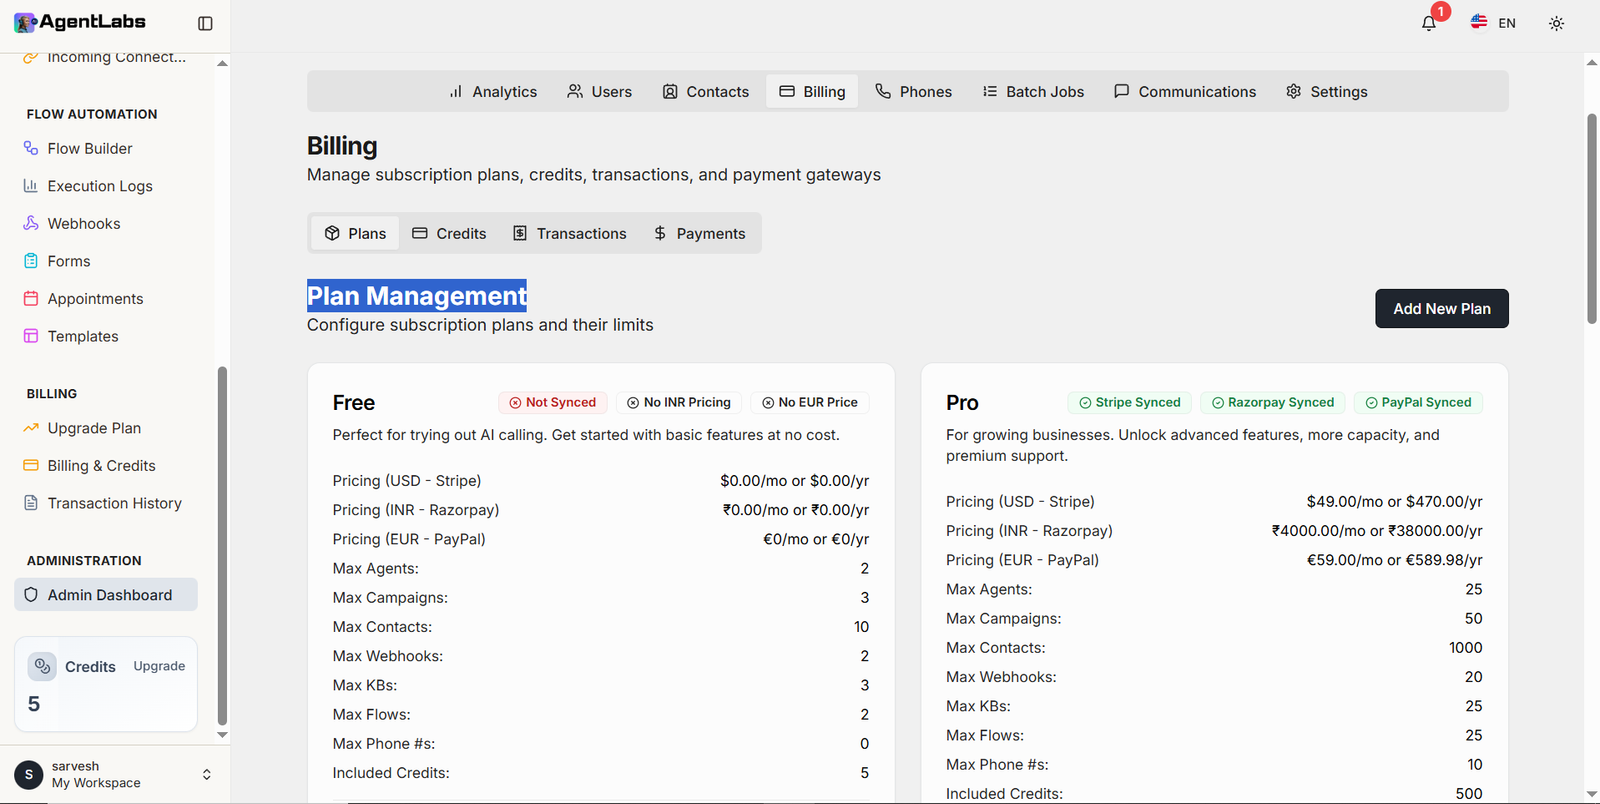Viewport: 1600px width, 804px height.
Task: Switch to the Credits sub-tab
Action: pos(449,233)
